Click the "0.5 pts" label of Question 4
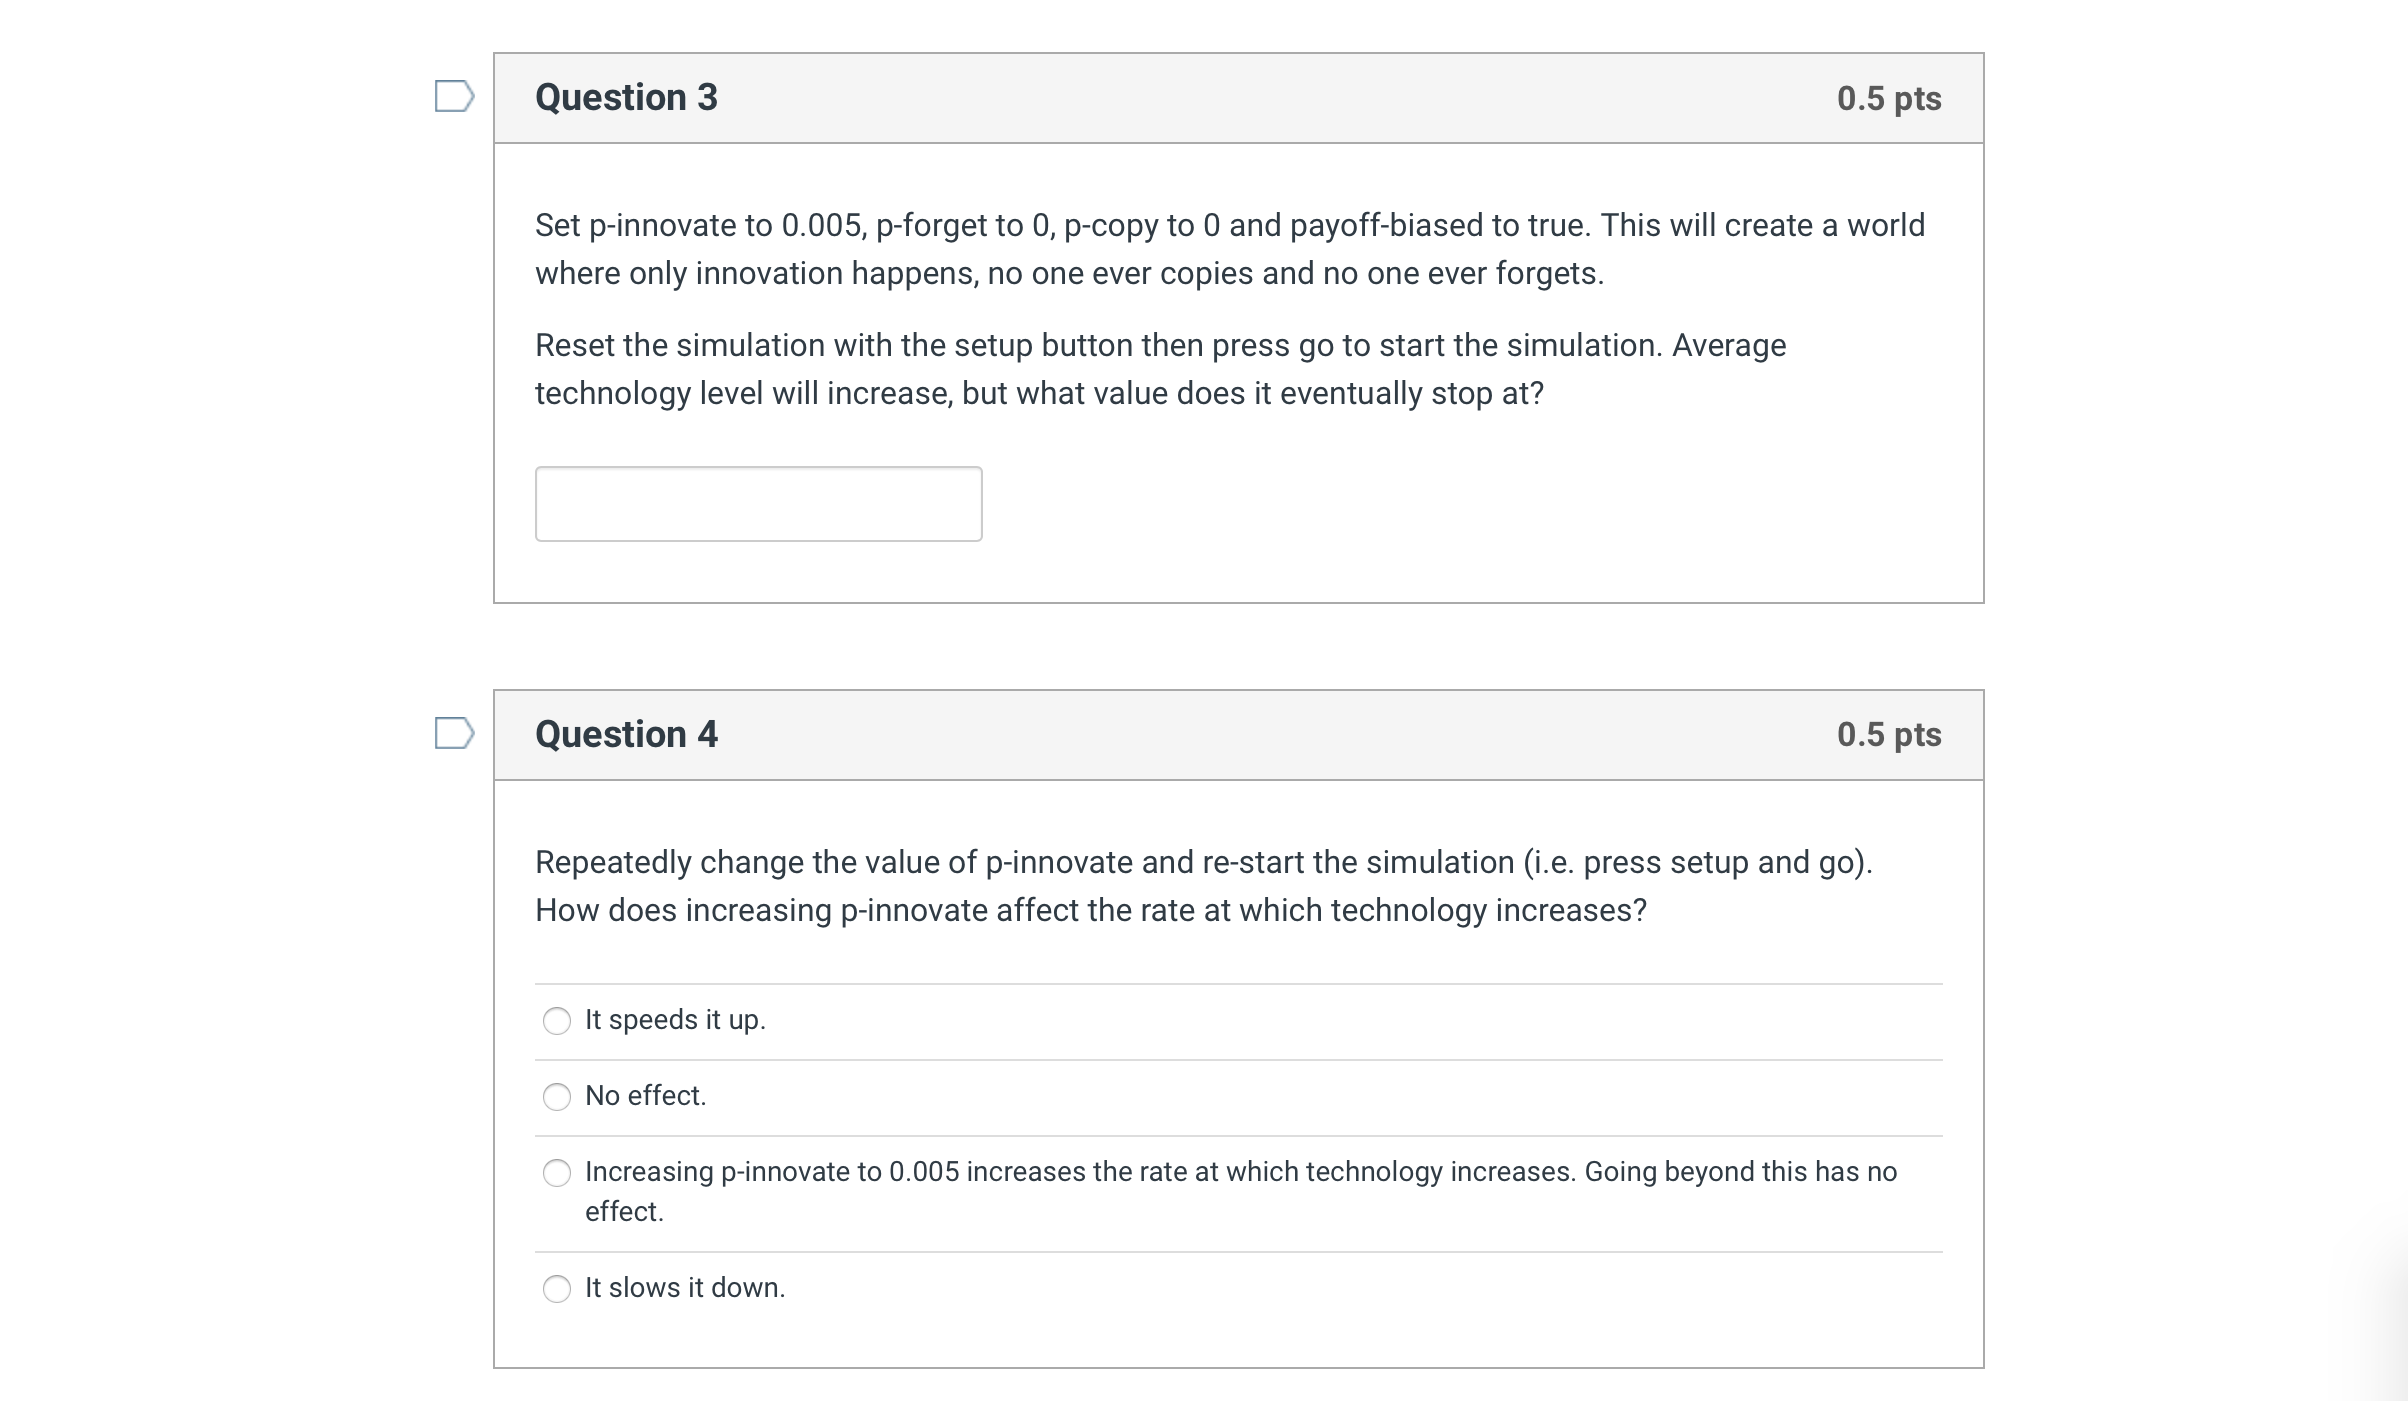The width and height of the screenshot is (2408, 1401). click(1888, 734)
